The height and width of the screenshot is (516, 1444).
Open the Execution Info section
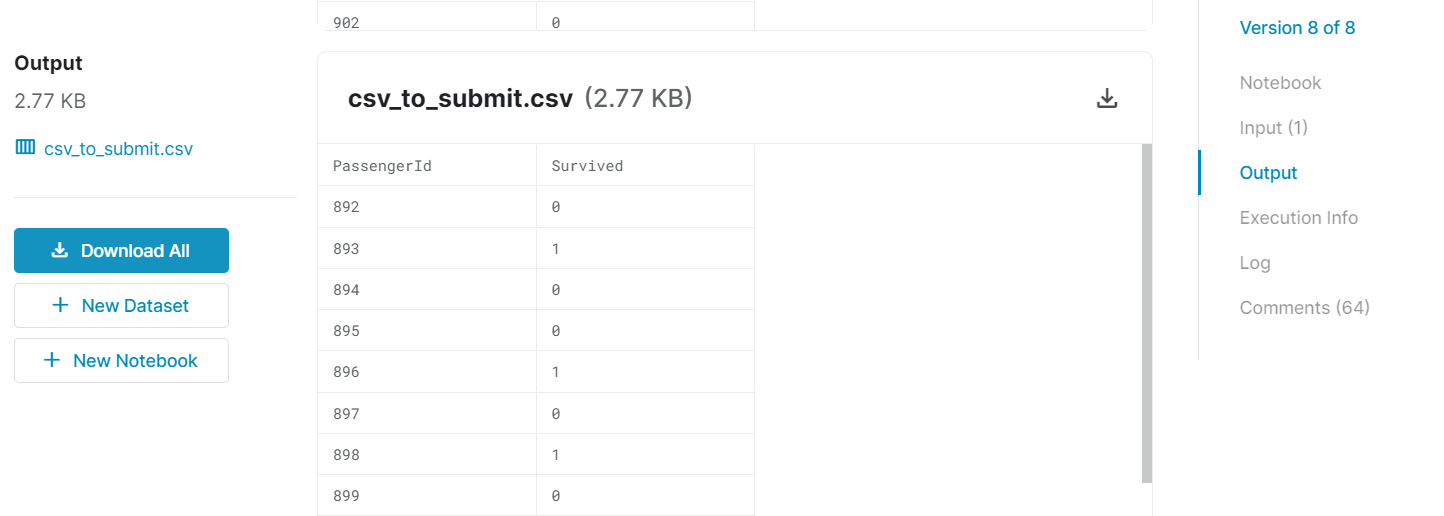click(x=1298, y=218)
